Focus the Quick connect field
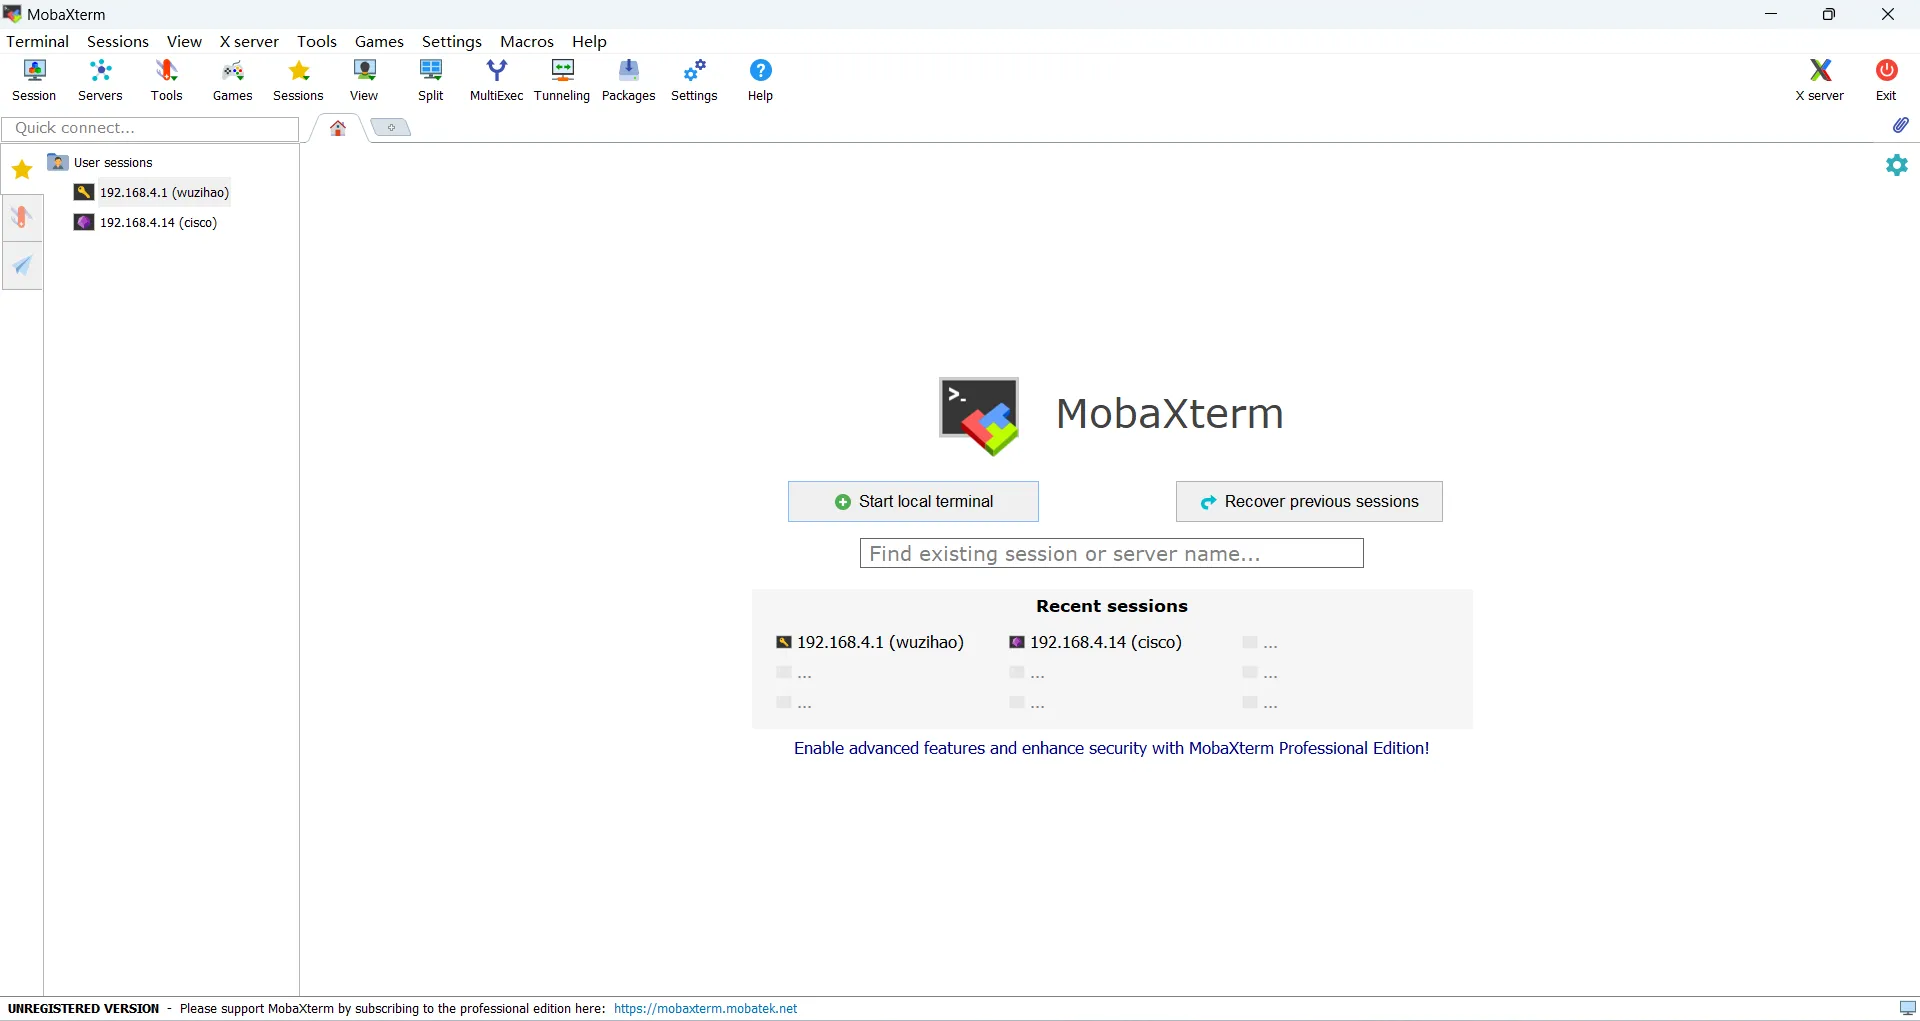 (x=150, y=128)
